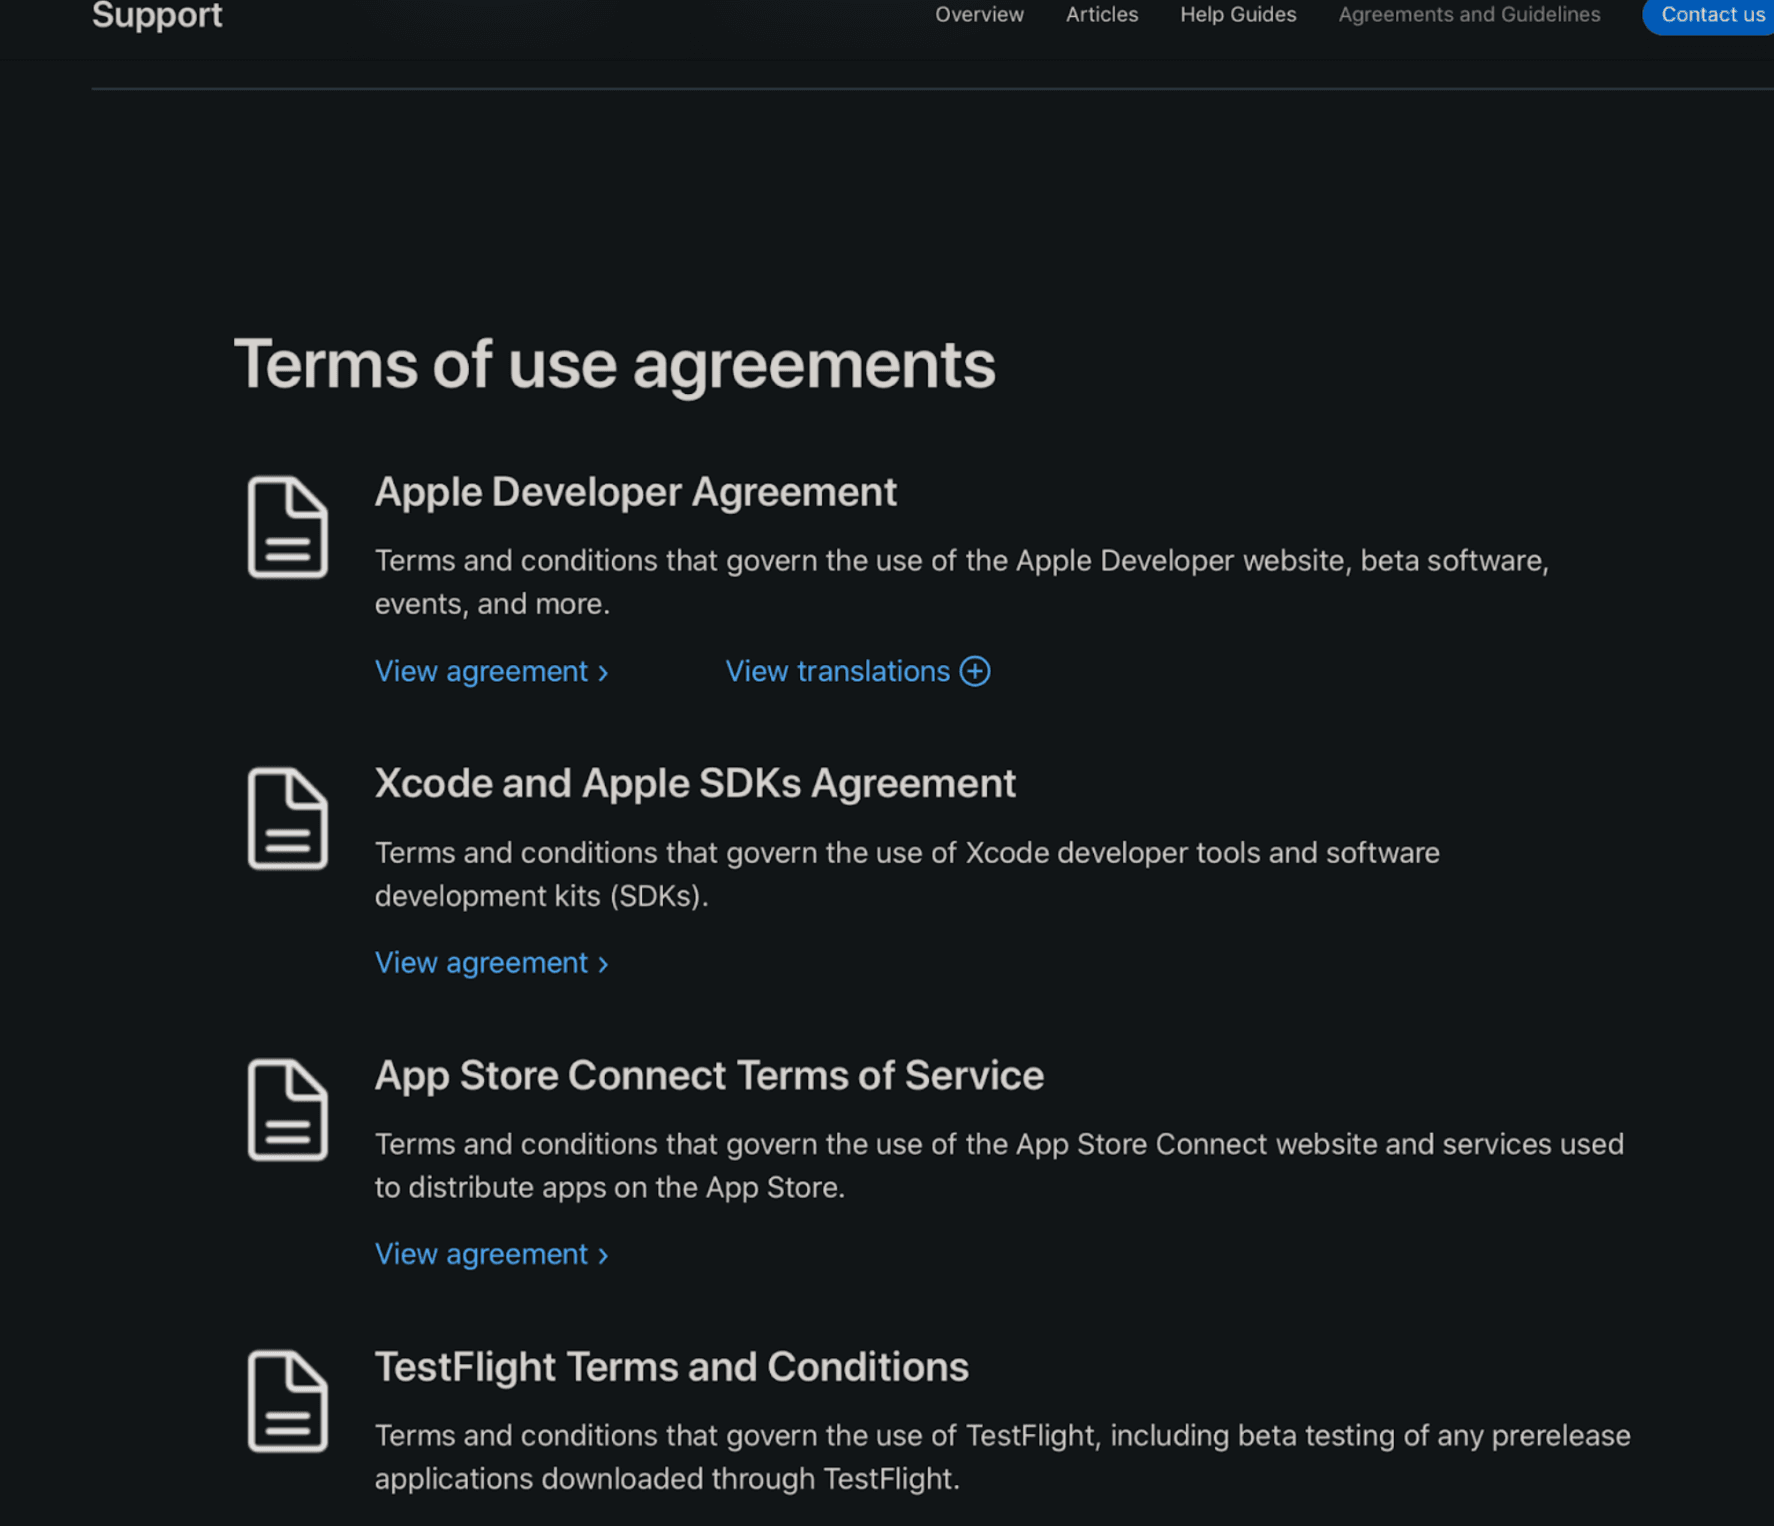Click the Support title in the header
This screenshot has height=1526, width=1774.
[157, 16]
